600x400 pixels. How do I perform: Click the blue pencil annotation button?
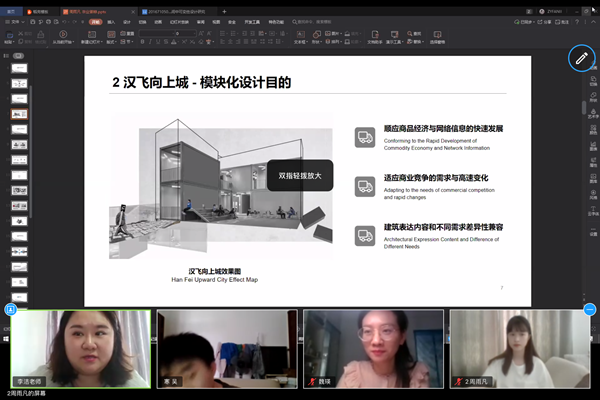(x=581, y=58)
